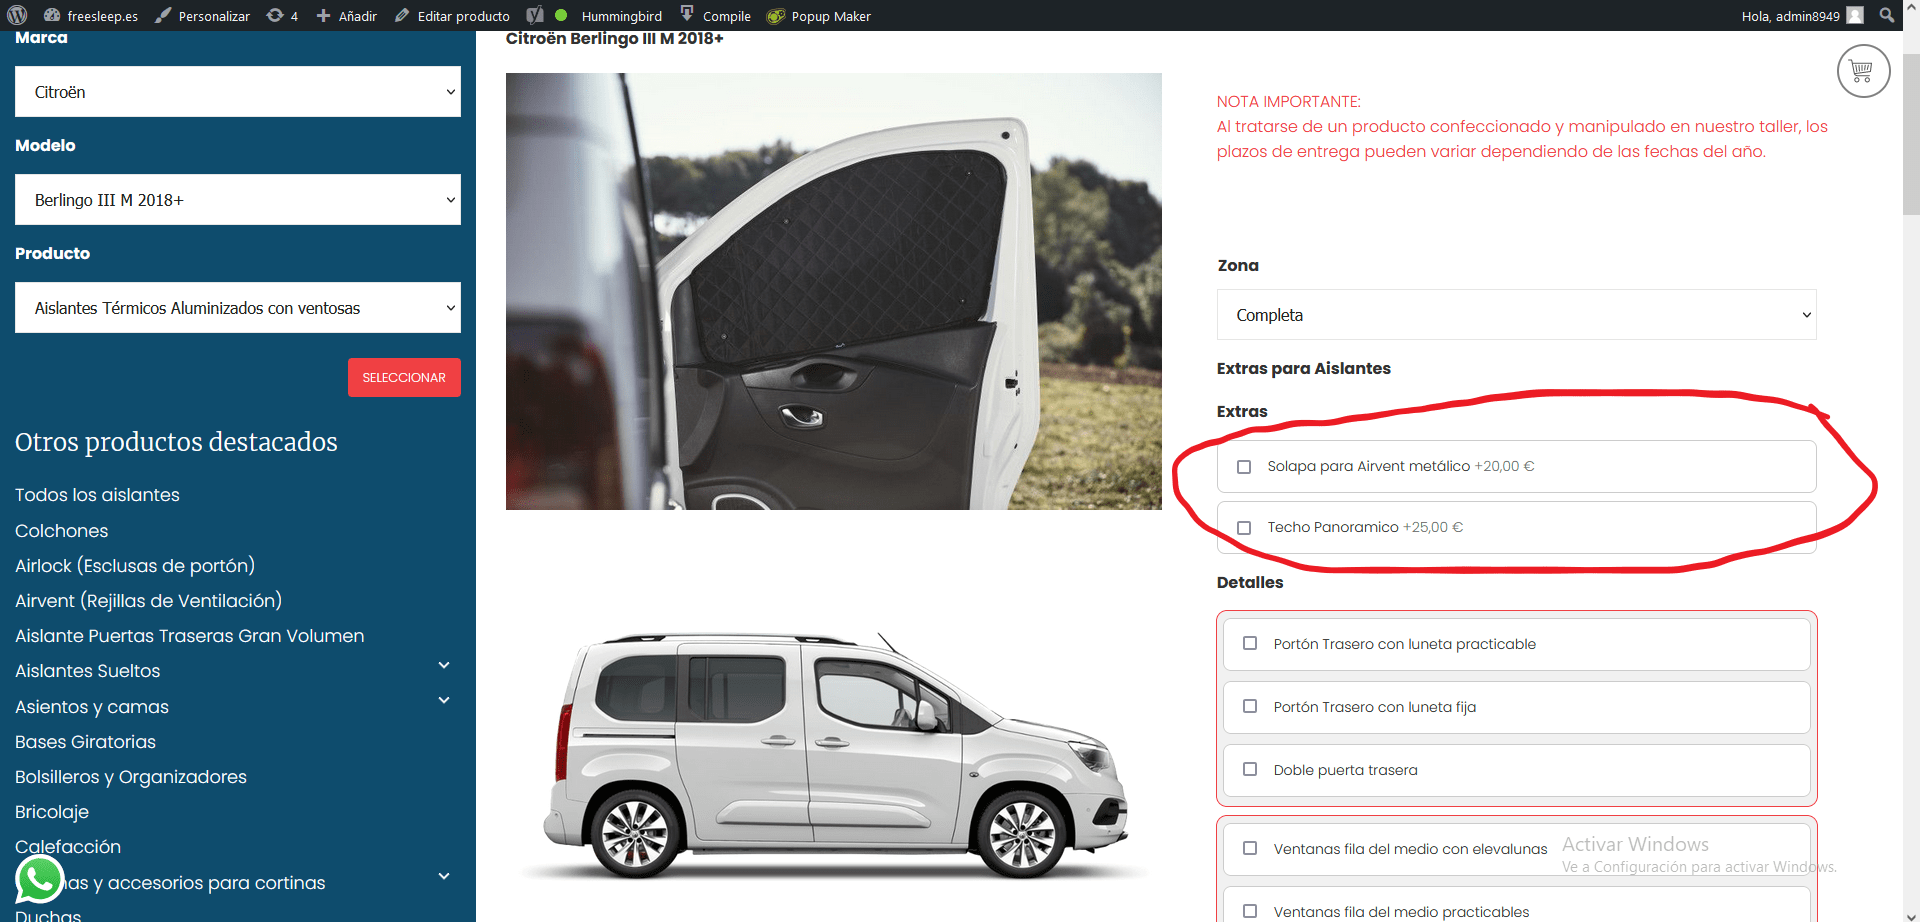Click Compile in admin bar
This screenshot has height=922, width=1920.
pos(727,16)
